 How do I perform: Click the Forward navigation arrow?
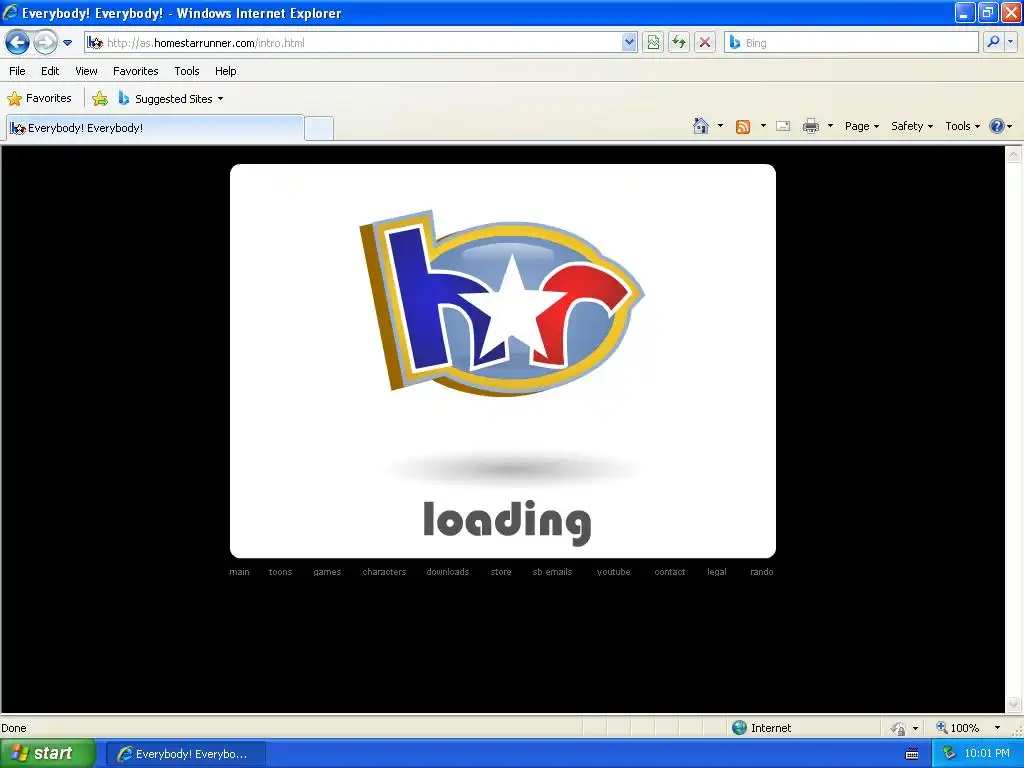pyautogui.click(x=44, y=42)
